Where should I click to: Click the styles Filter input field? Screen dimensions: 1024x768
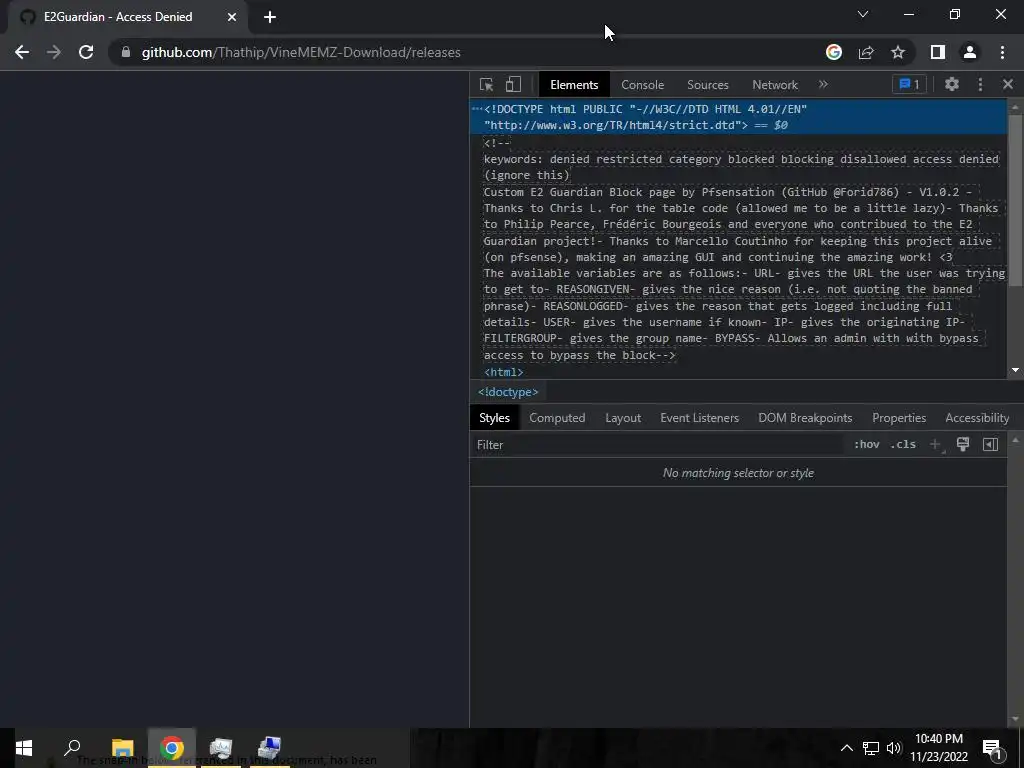[x=656, y=445]
